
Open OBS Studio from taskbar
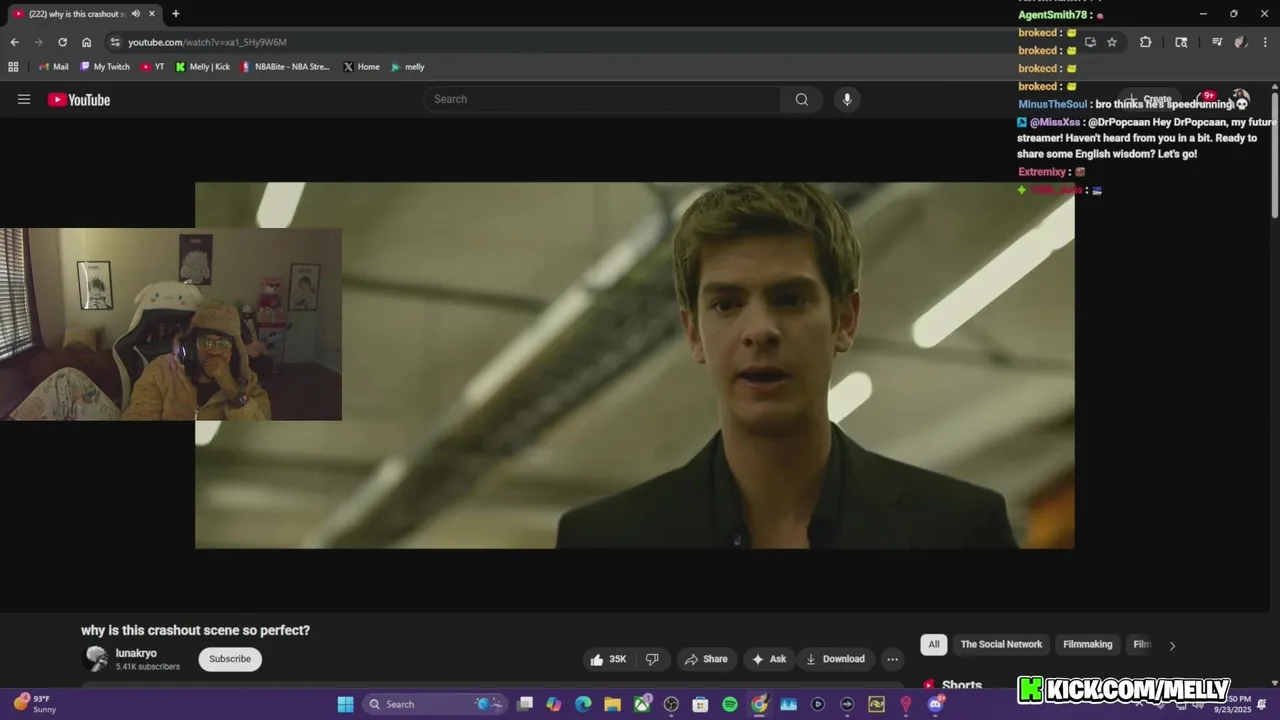coord(671,704)
